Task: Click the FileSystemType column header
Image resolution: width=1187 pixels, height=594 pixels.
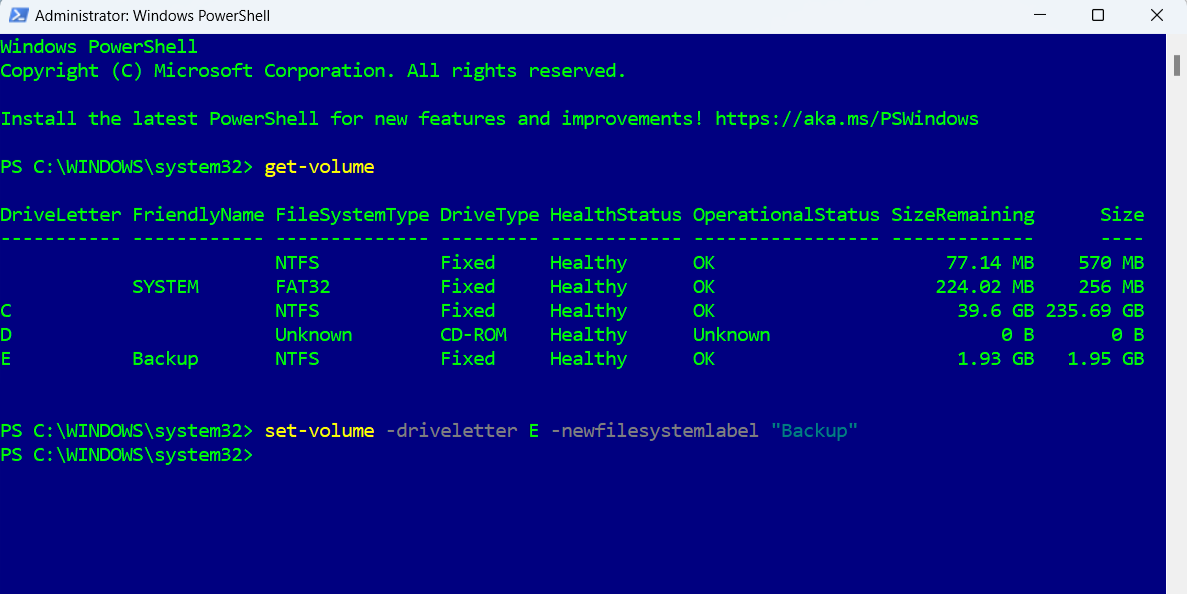Action: 352,215
